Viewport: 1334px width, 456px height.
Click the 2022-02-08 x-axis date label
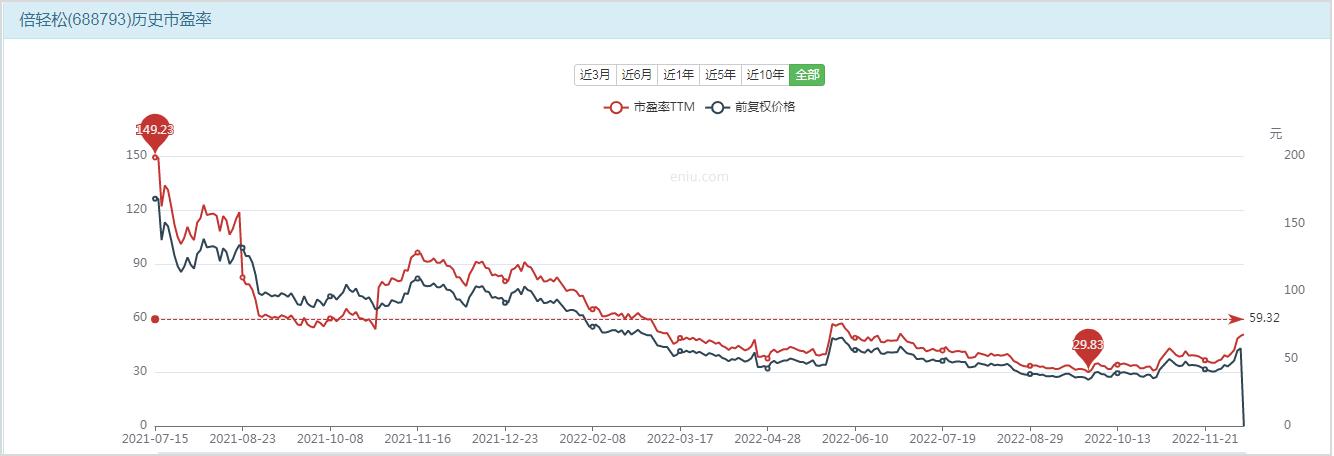pyautogui.click(x=592, y=438)
